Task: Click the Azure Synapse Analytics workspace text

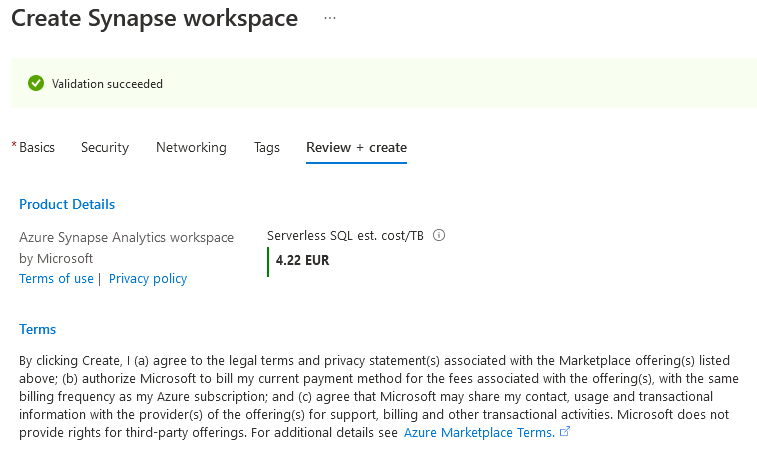Action: 126,237
